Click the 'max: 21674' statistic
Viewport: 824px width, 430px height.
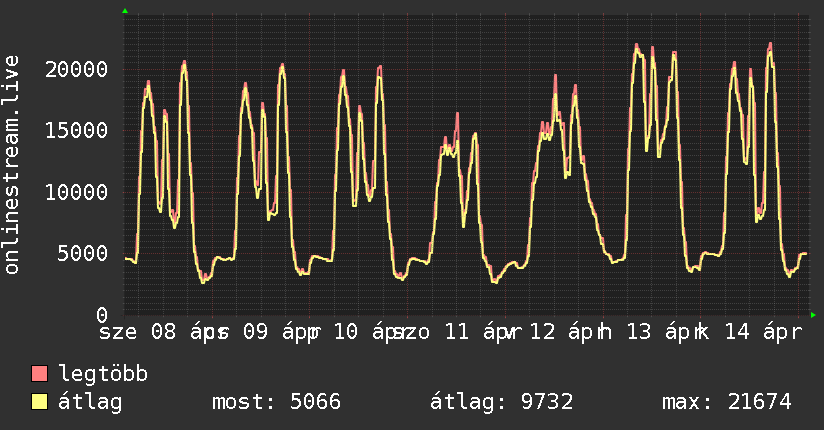(727, 402)
